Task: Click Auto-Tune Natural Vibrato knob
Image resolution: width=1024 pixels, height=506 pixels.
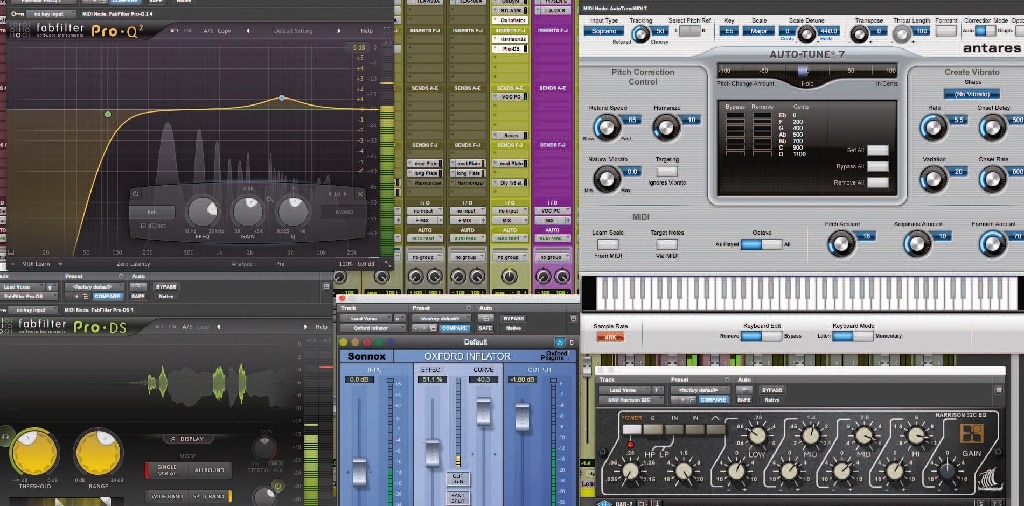Action: pos(607,178)
